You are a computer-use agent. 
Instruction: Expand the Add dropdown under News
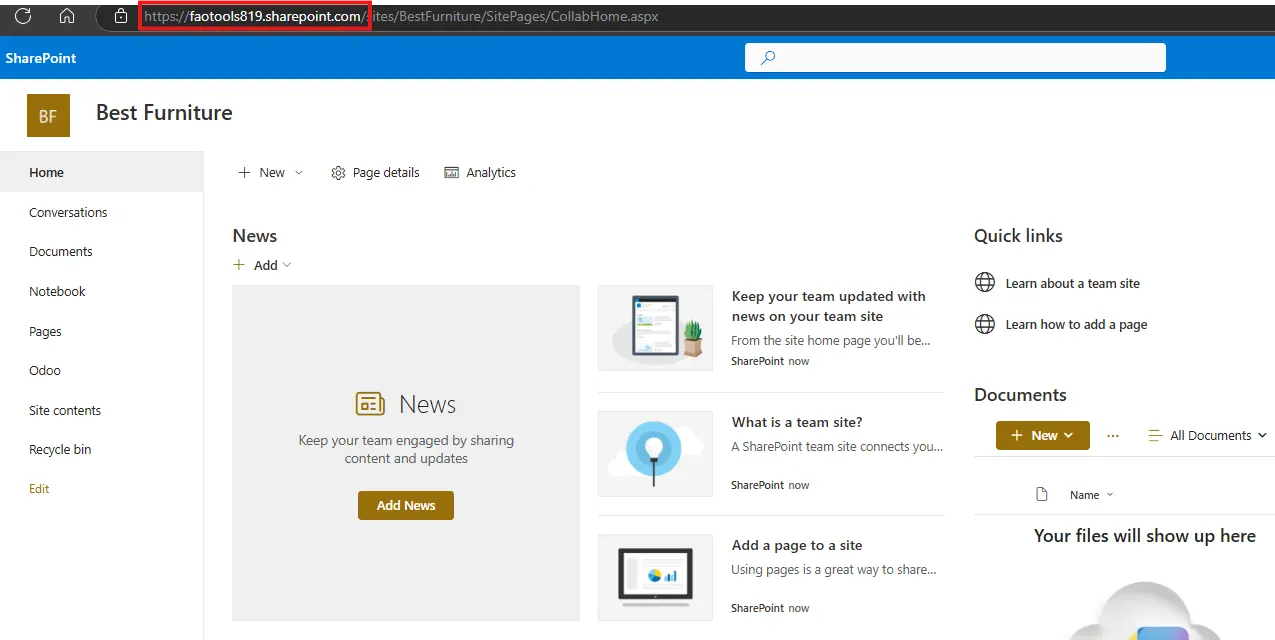tap(287, 265)
